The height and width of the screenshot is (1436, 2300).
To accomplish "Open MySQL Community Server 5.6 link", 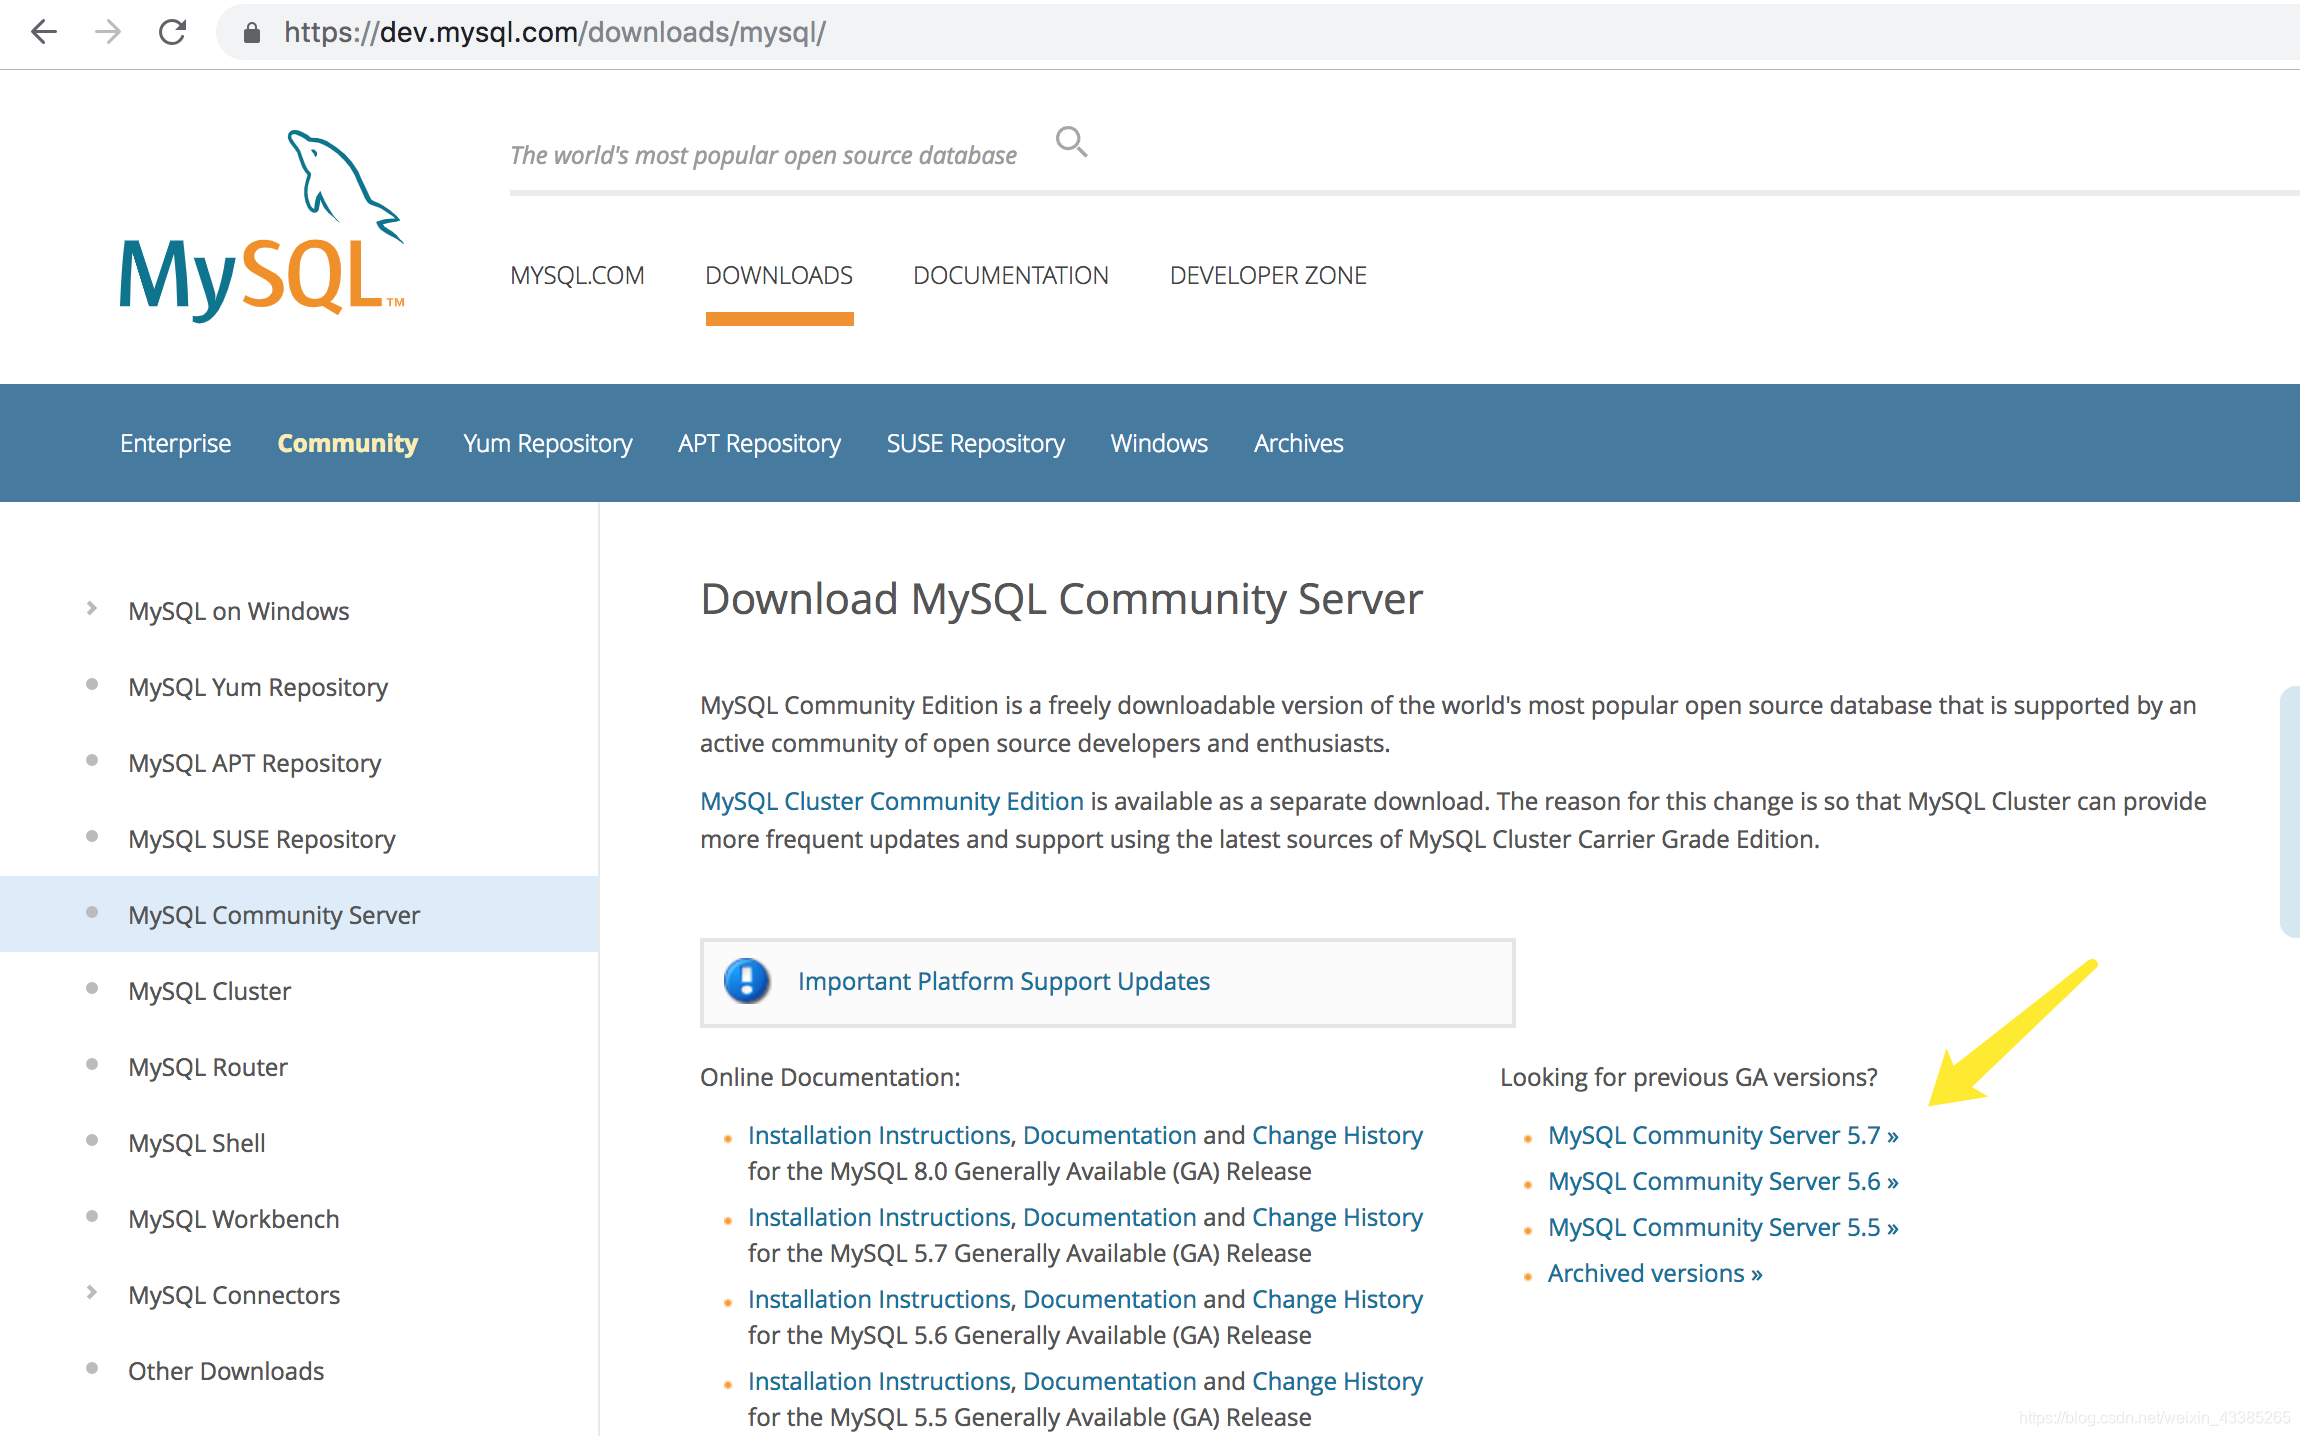I will tap(1723, 1181).
